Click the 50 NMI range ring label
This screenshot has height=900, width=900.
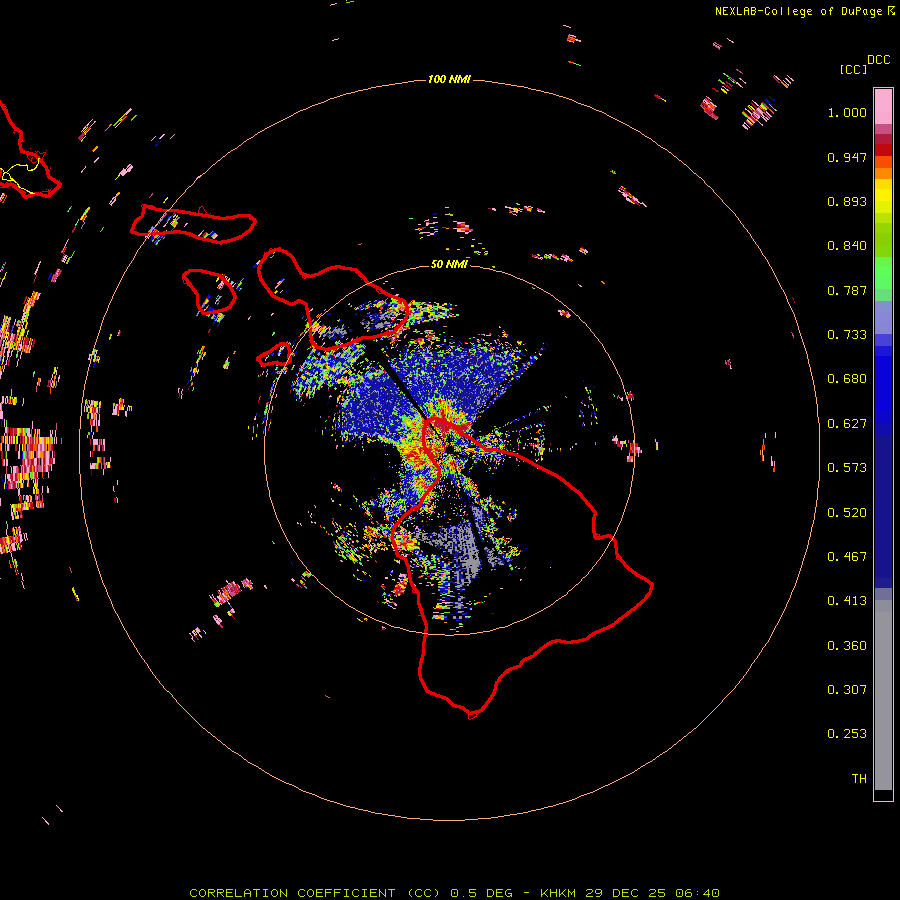click(449, 264)
